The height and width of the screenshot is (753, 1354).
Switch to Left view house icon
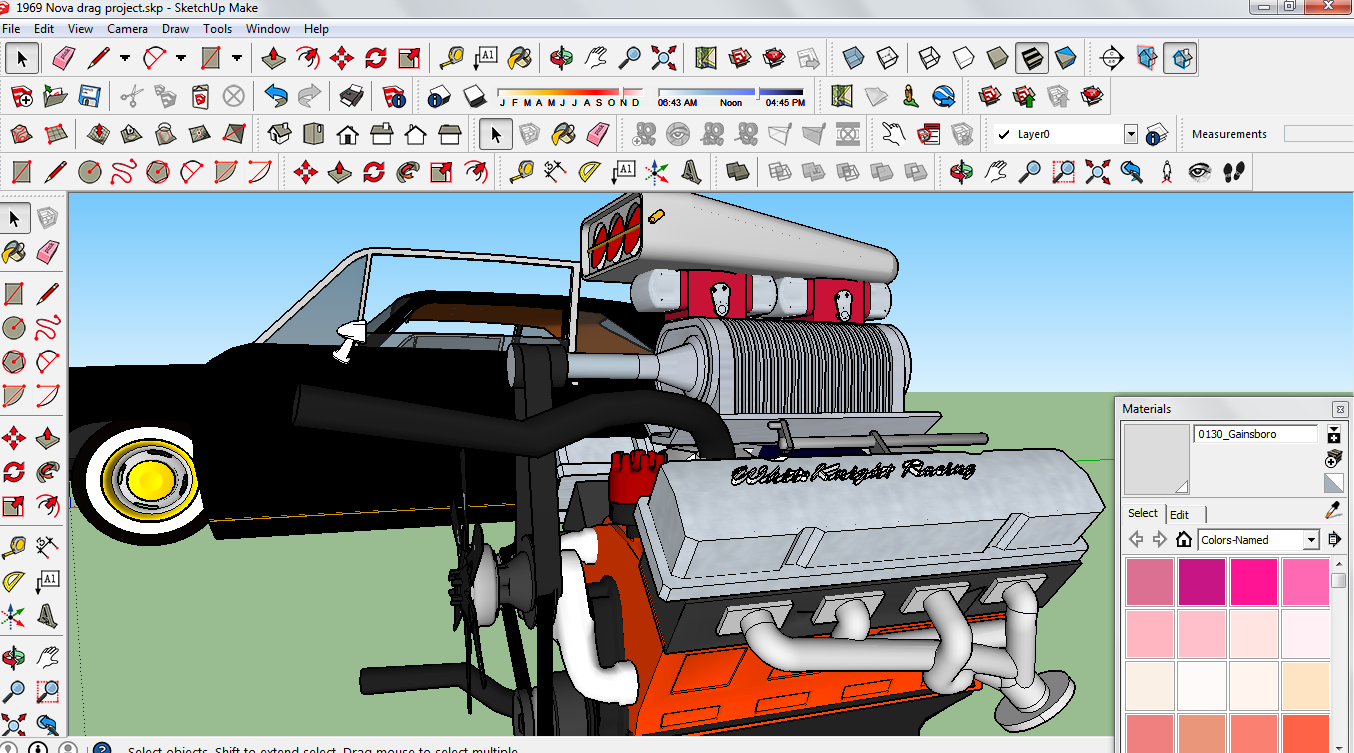[x=450, y=133]
